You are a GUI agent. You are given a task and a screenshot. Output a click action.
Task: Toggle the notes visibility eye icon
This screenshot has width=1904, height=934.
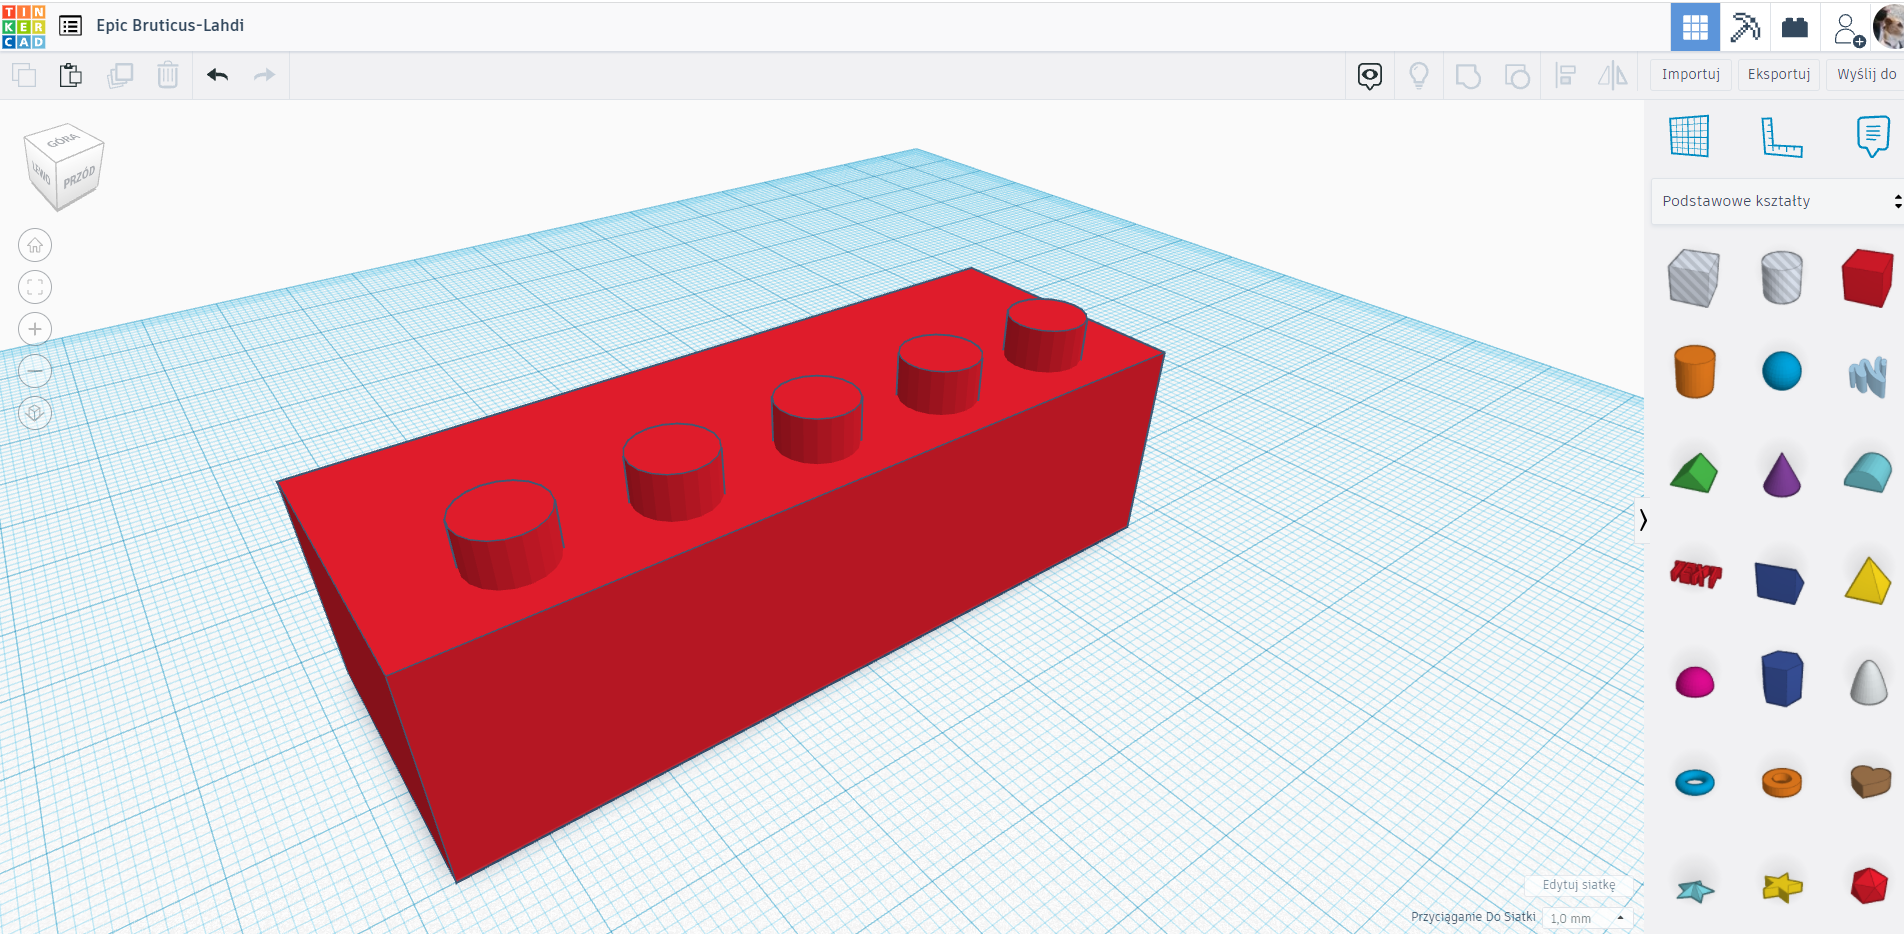click(1370, 76)
